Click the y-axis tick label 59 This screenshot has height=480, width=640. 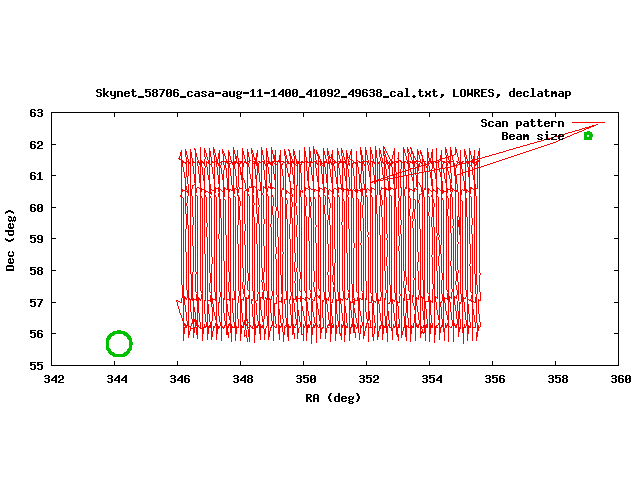36,239
